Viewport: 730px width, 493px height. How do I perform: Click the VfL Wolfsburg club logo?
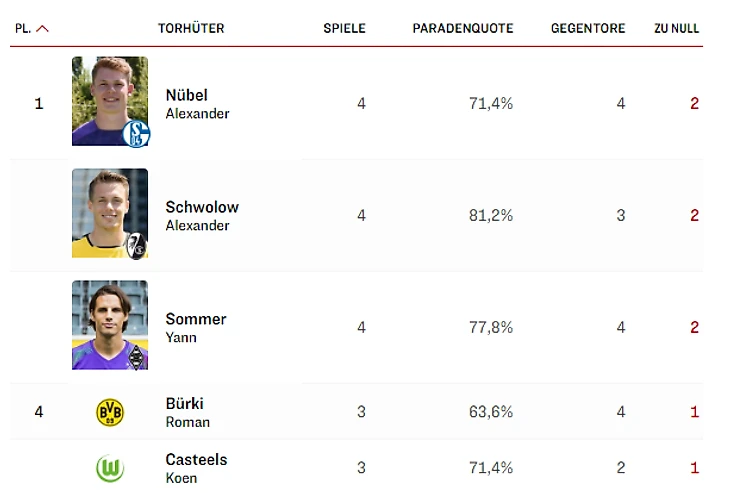pos(110,468)
